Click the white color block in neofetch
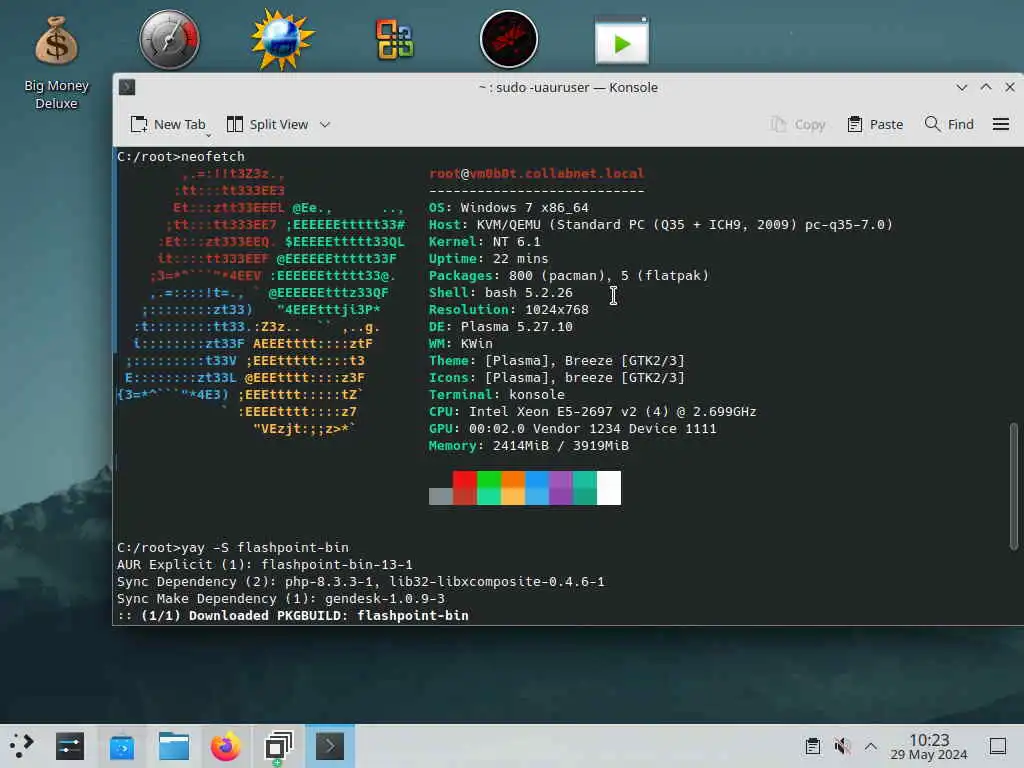Image resolution: width=1024 pixels, height=768 pixels. (x=609, y=488)
